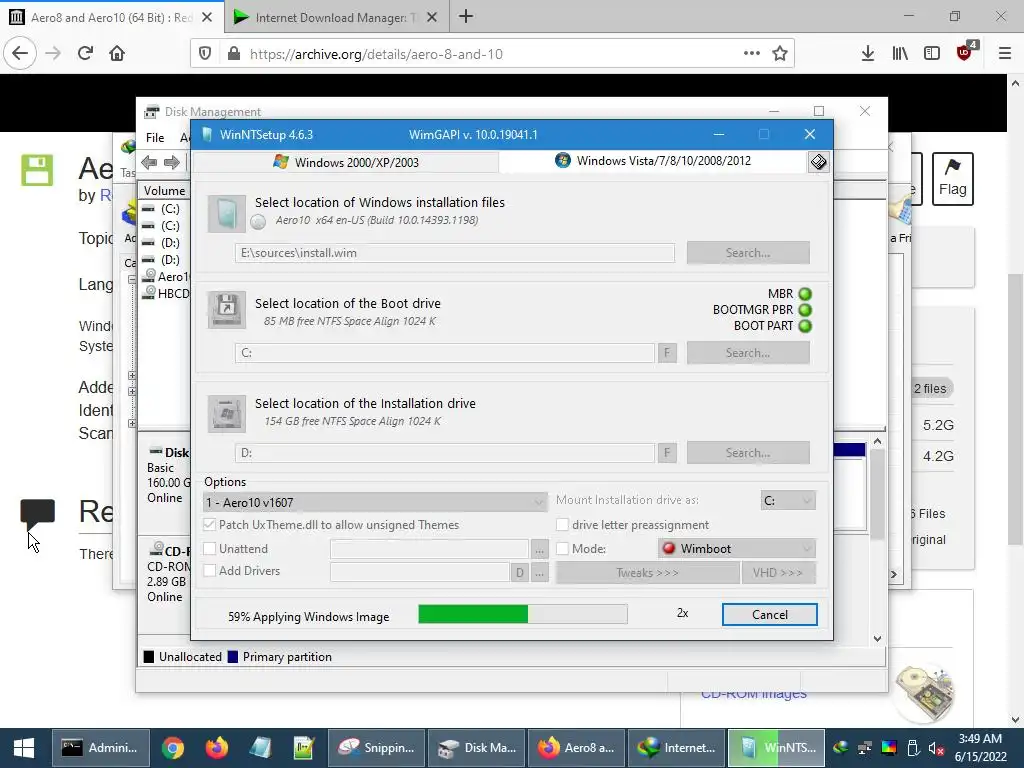Click the Applying Windows Image progress bar
This screenshot has height=768, width=1024.
(522, 614)
